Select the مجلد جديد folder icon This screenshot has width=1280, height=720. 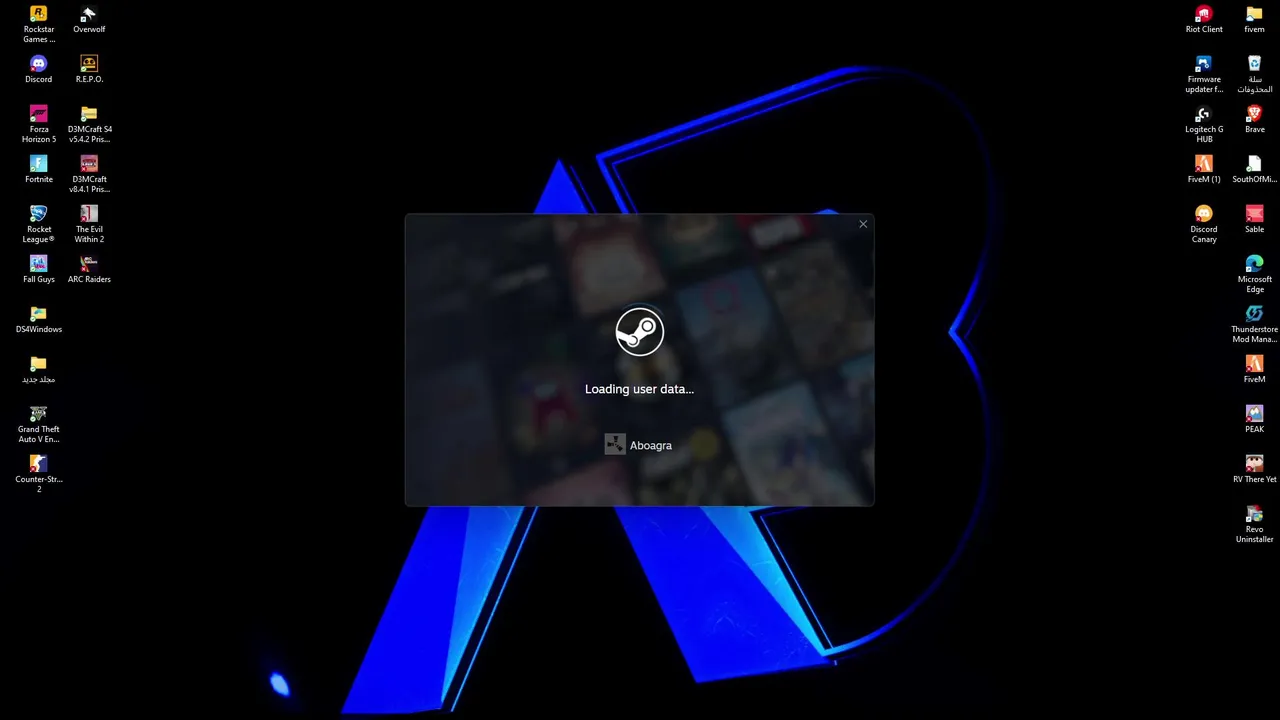38,364
